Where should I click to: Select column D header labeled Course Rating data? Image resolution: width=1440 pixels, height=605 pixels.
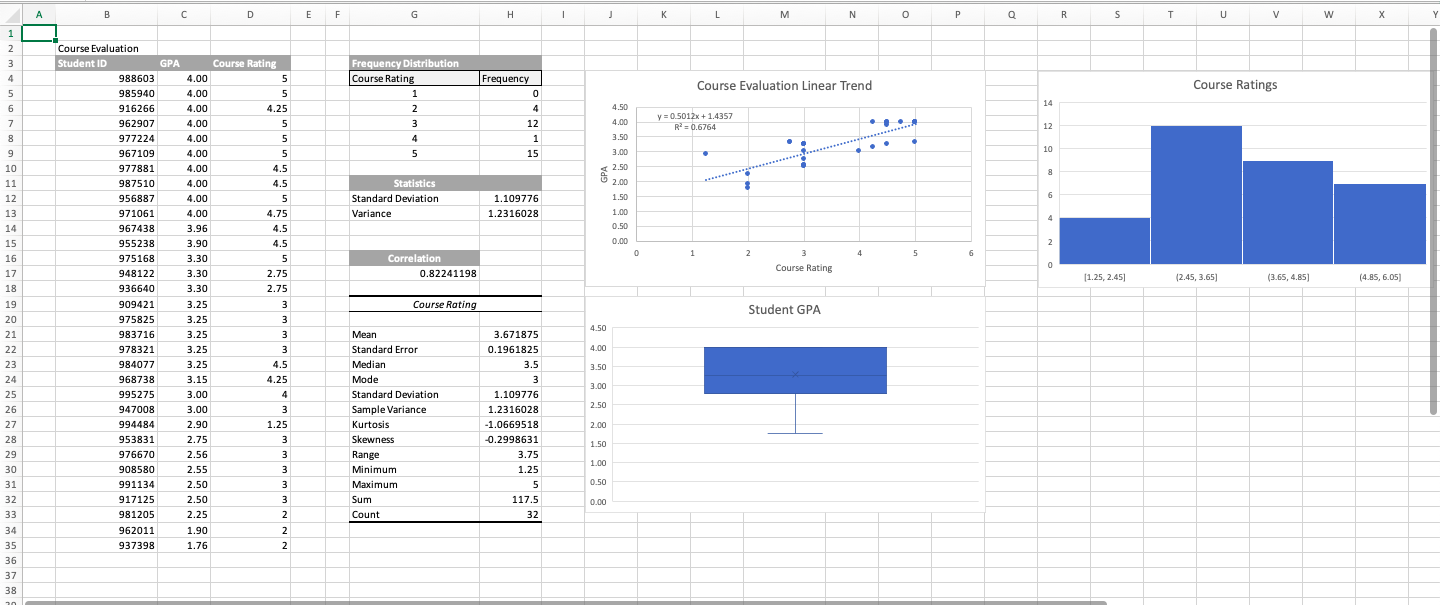[x=250, y=15]
